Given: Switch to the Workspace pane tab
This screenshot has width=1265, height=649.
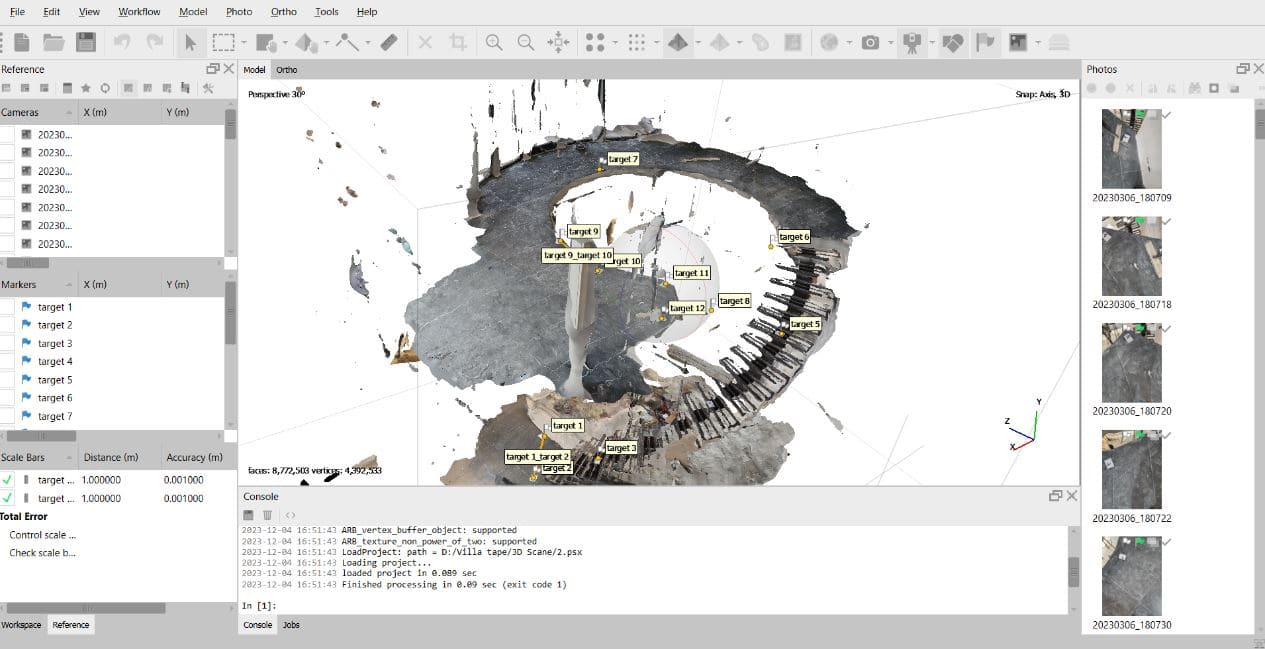Looking at the screenshot, I should point(21,625).
